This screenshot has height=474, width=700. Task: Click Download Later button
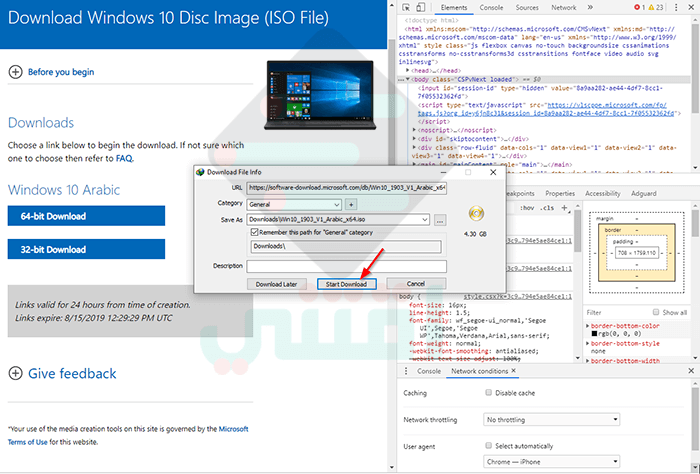pyautogui.click(x=277, y=284)
